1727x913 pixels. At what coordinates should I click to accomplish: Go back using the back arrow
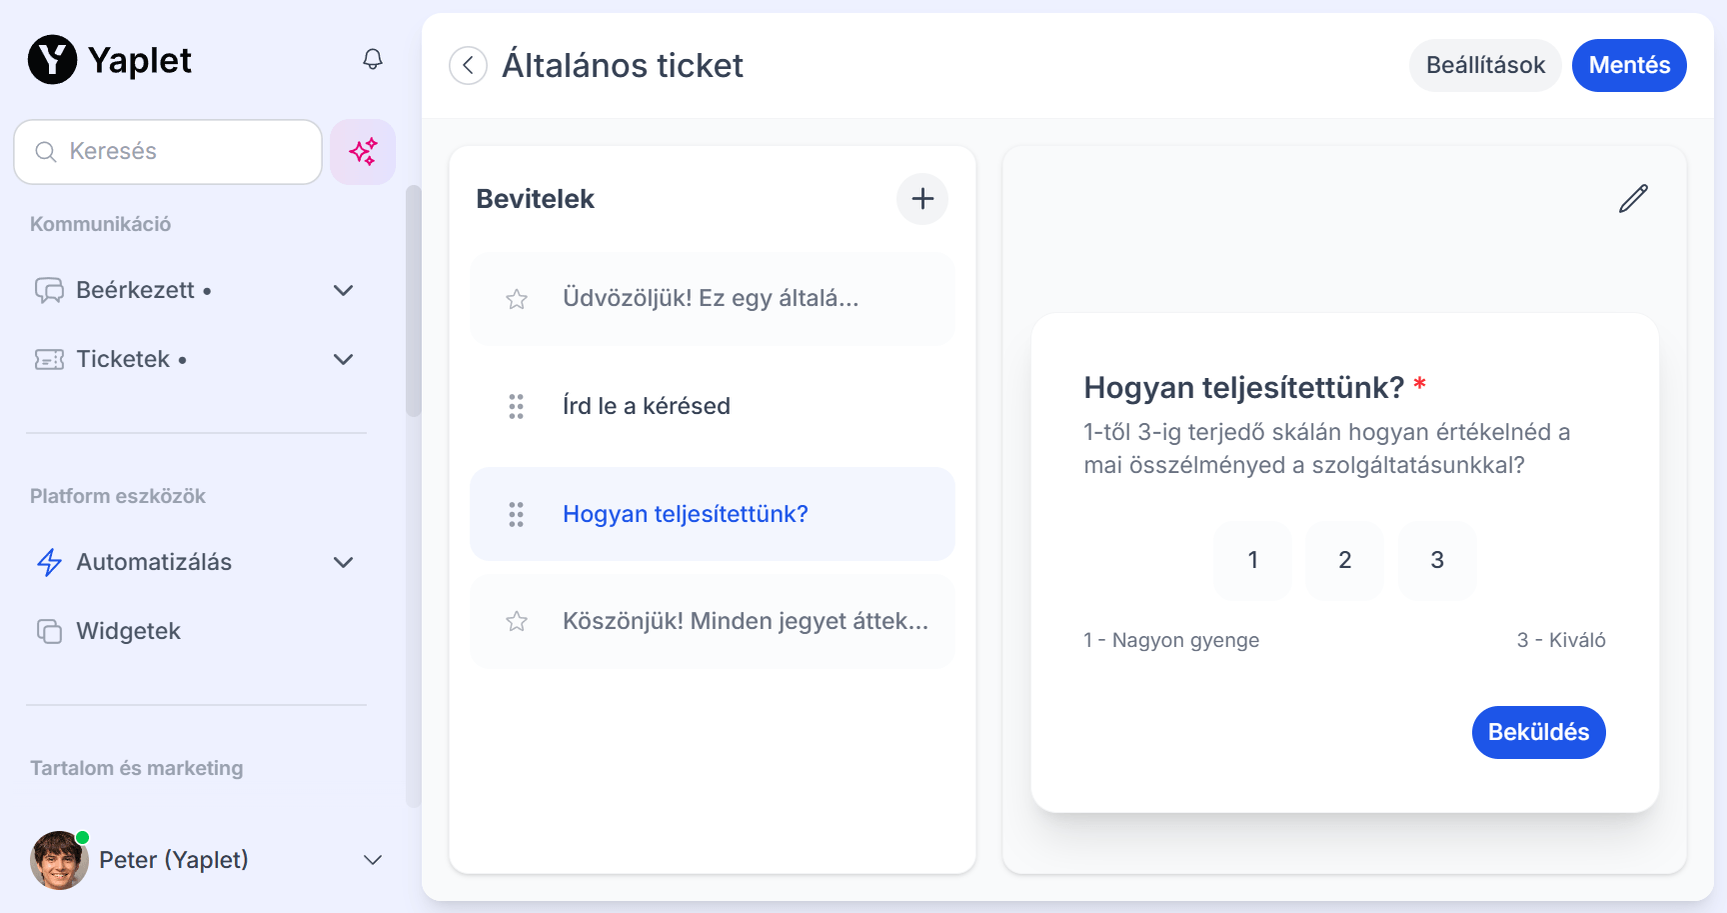(x=467, y=65)
